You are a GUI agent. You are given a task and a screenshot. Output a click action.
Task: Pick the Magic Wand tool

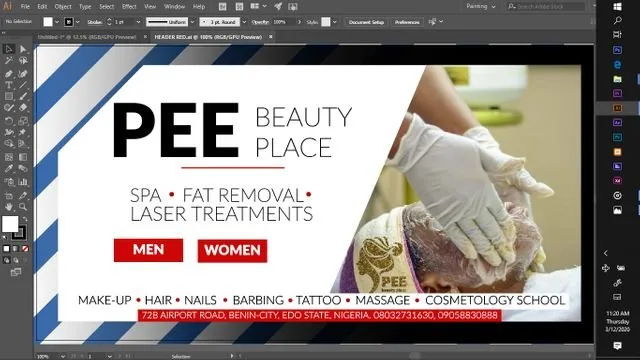point(9,61)
